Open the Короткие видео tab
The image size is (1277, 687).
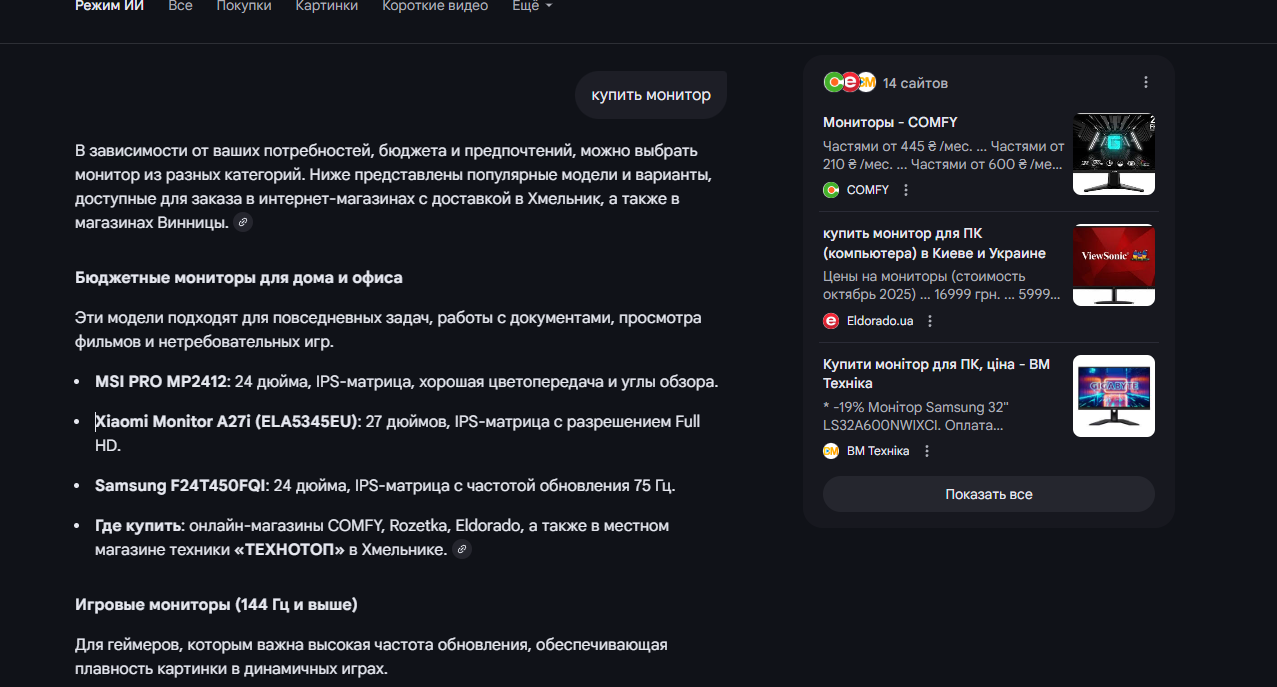pos(435,6)
